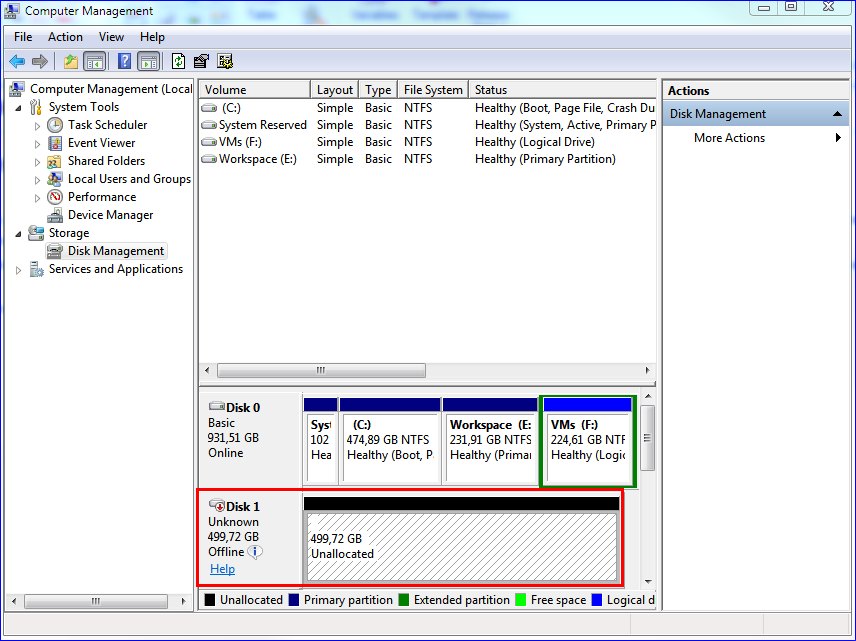This screenshot has height=641, width=856.
Task: Select the 499,72 GB Unallocated region
Action: (x=462, y=541)
